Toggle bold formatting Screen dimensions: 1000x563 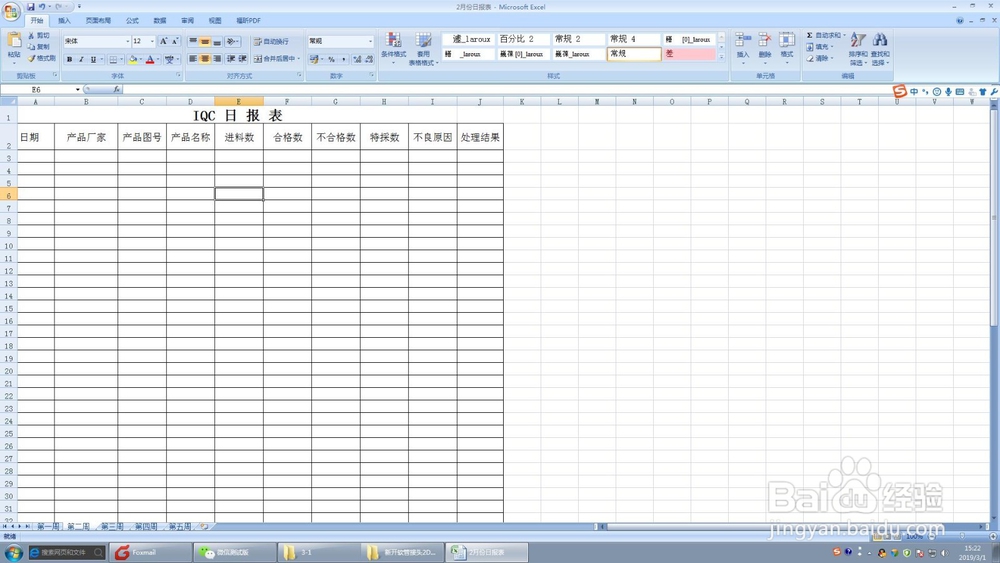click(x=70, y=59)
